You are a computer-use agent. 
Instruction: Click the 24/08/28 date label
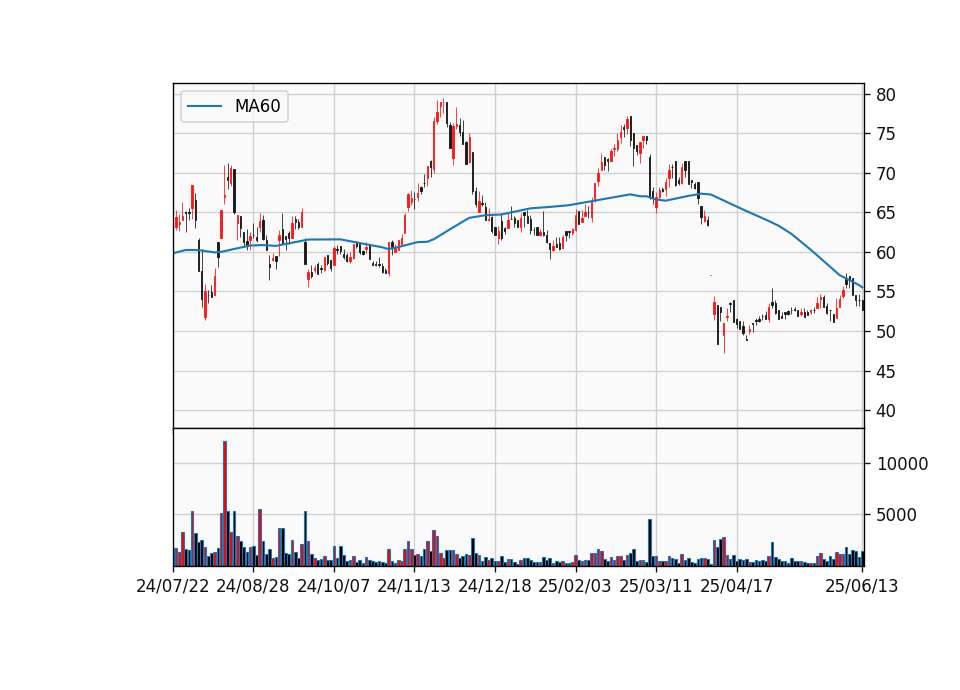(253, 586)
